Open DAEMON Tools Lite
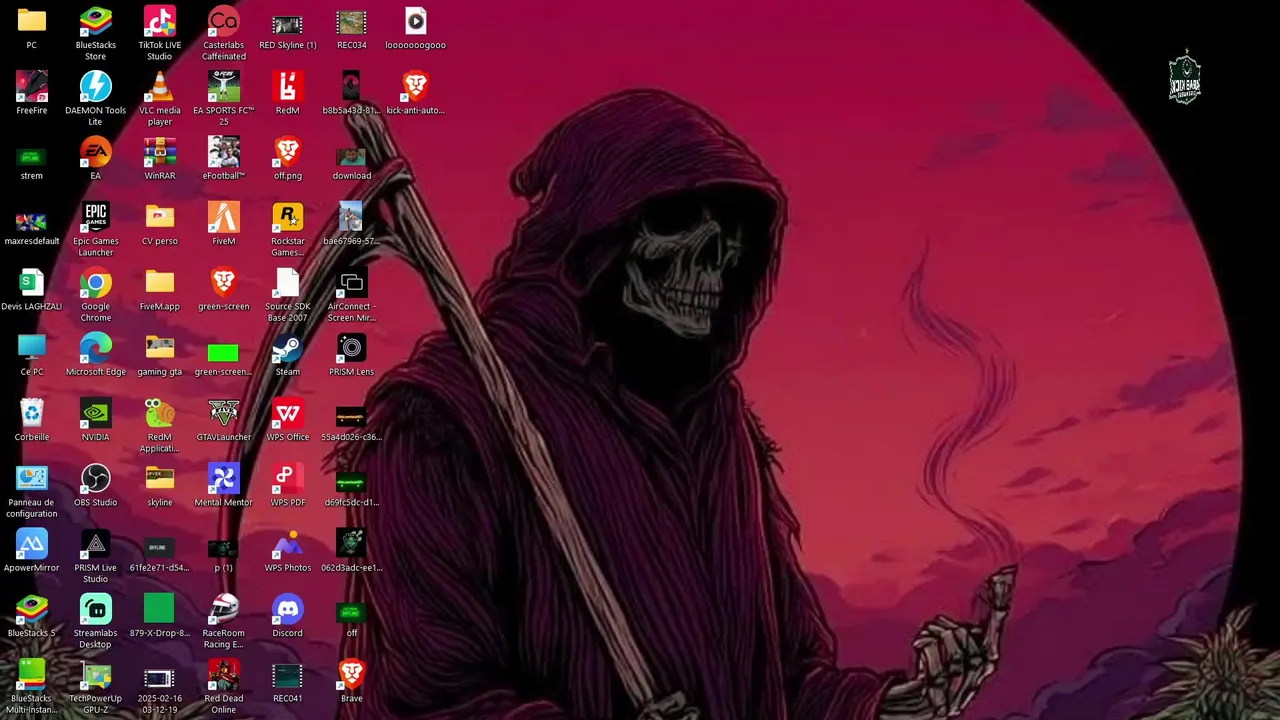Image resolution: width=1280 pixels, height=720 pixels. 96,87
